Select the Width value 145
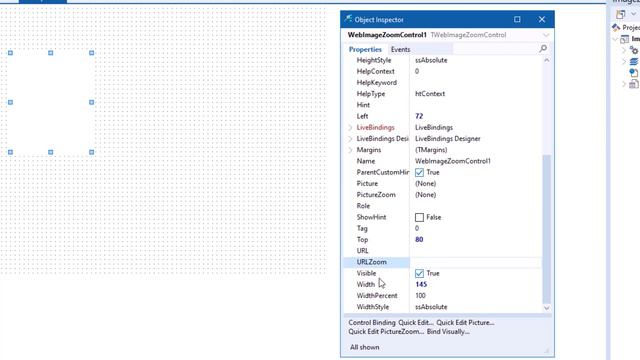The height and width of the screenshot is (360, 640). point(421,284)
